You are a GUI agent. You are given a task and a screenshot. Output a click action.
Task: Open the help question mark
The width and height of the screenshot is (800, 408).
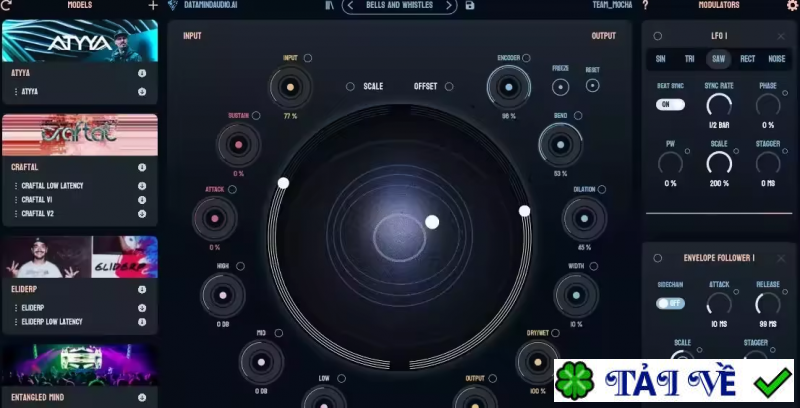pos(645,5)
